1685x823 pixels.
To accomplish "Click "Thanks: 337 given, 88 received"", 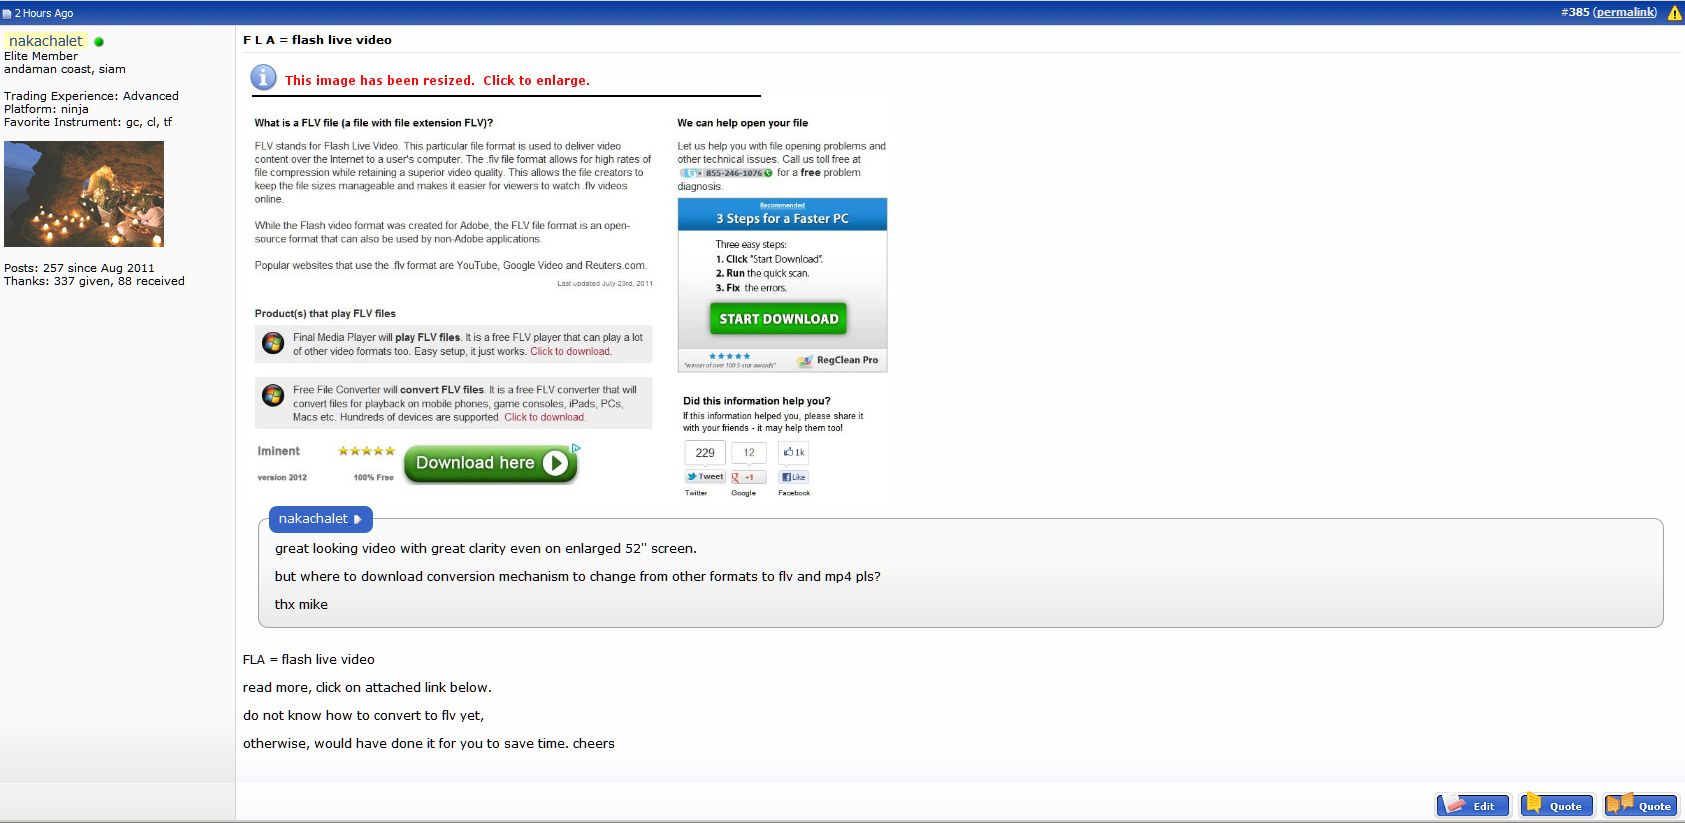I will point(94,281).
